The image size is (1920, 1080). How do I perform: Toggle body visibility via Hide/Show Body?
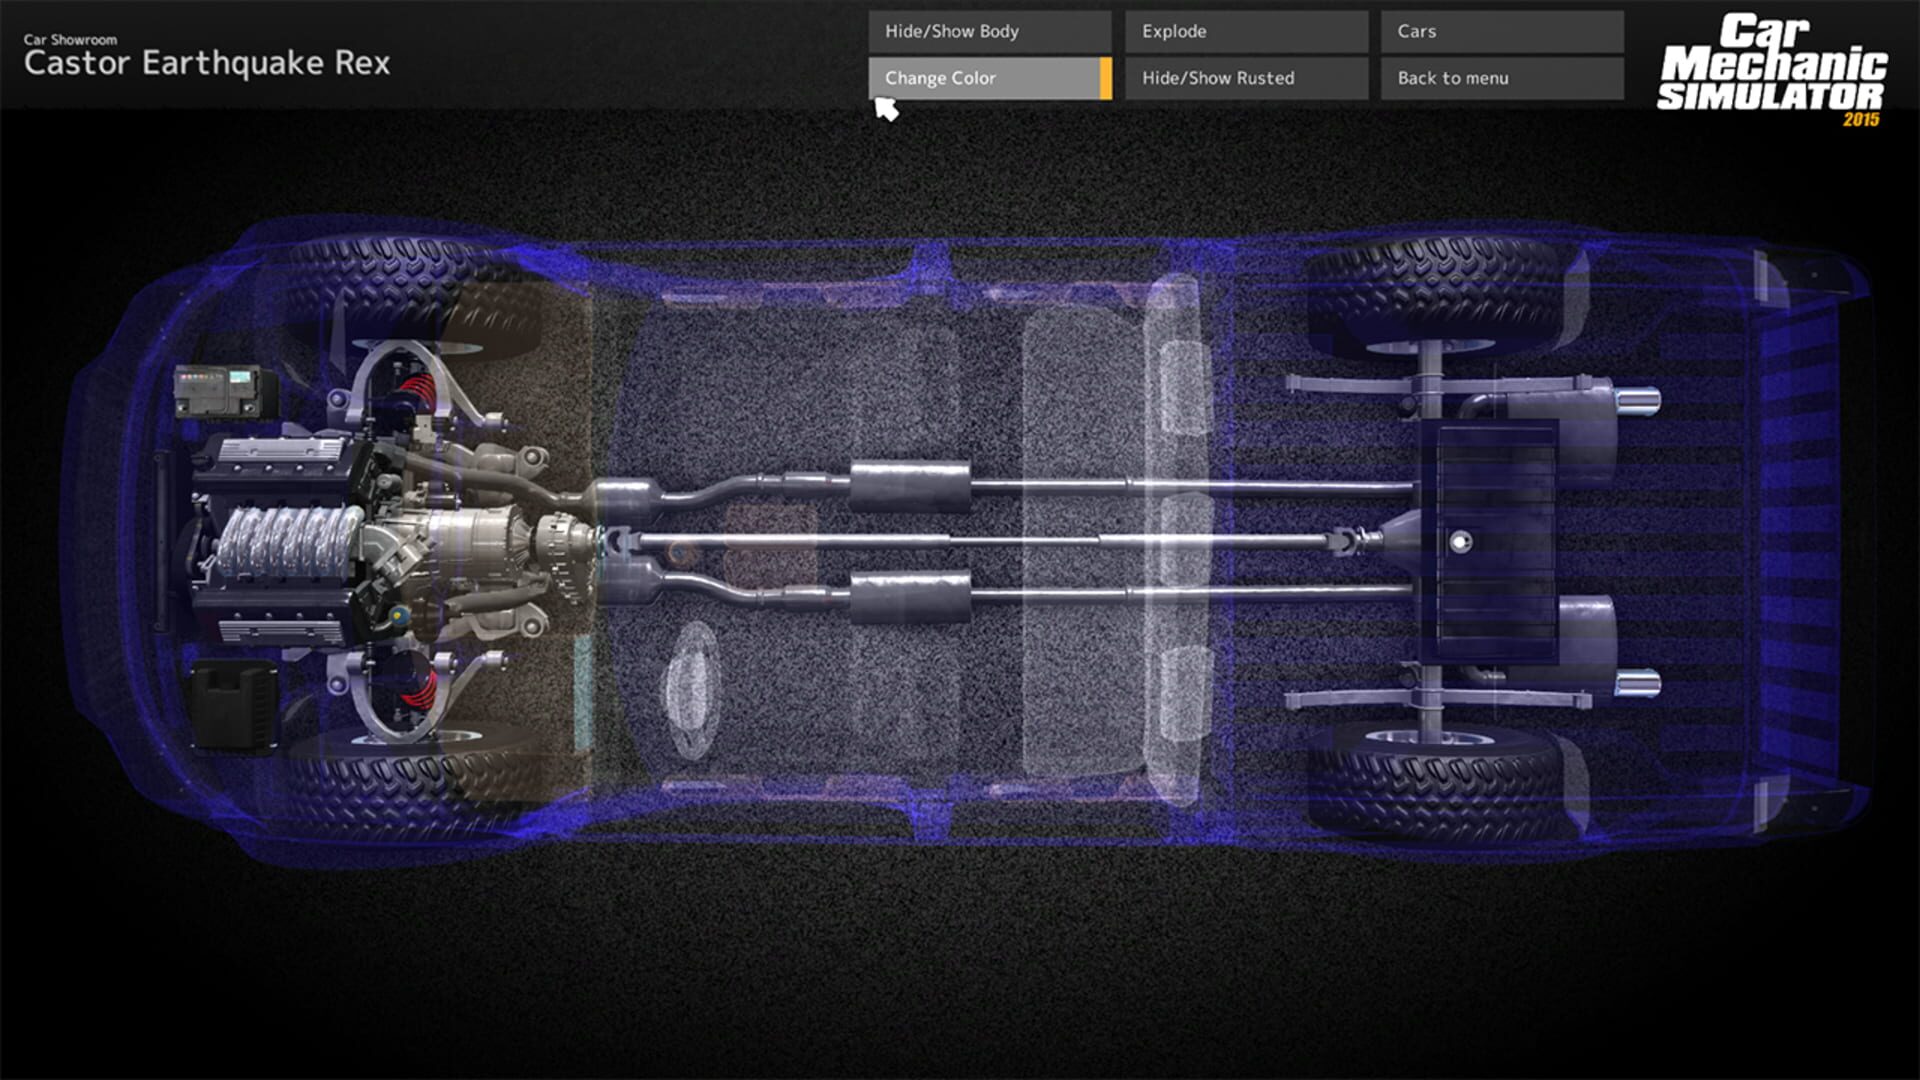(989, 31)
